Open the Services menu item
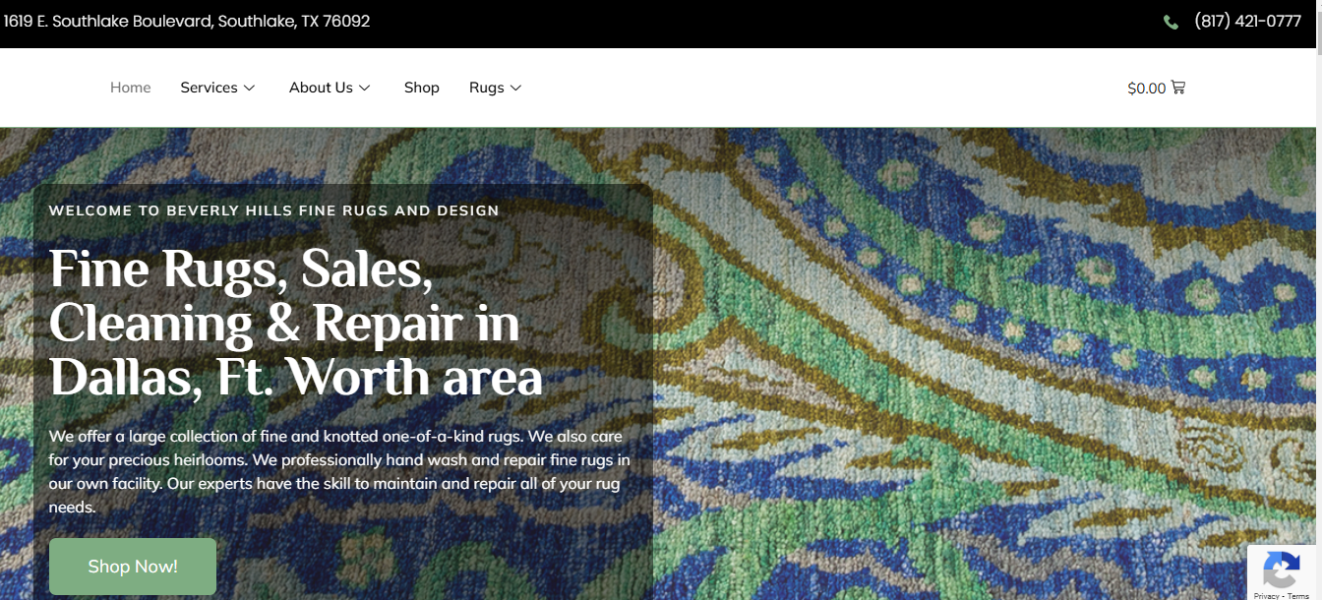Viewport: 1322px width, 600px height. (209, 87)
